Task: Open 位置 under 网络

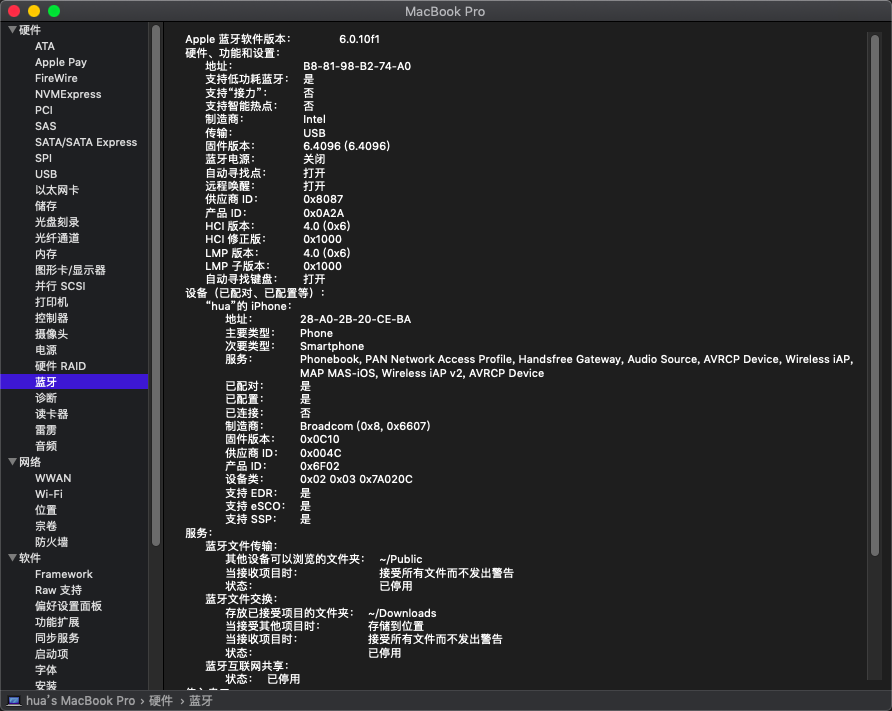Action: click(x=46, y=510)
